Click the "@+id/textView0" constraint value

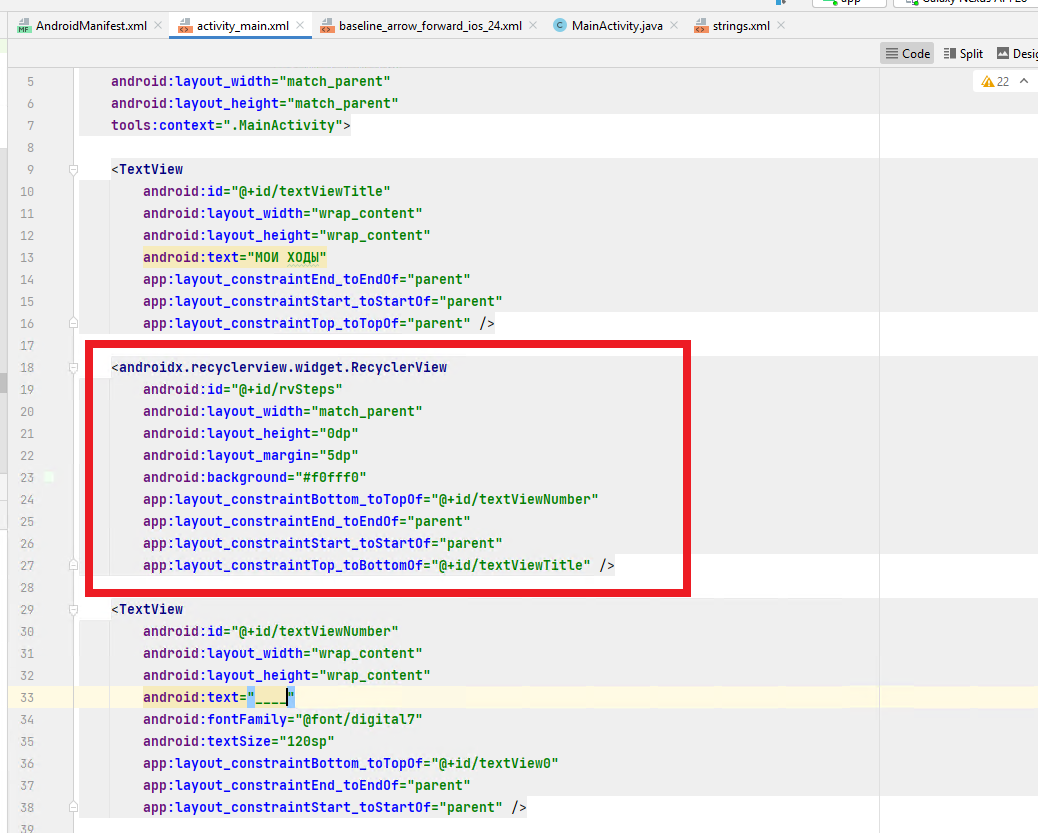pos(495,763)
